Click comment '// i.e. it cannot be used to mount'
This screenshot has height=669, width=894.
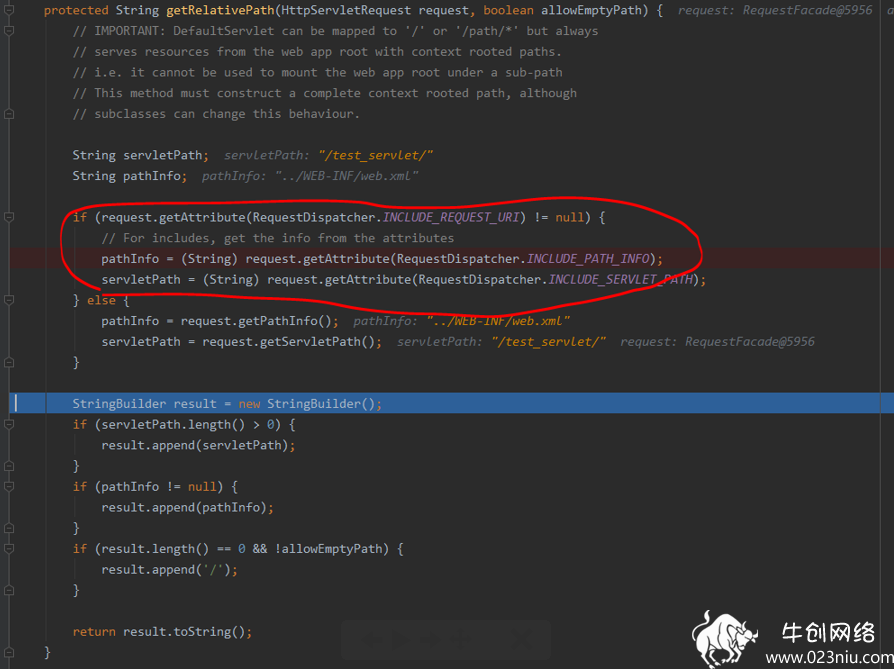tap(318, 72)
